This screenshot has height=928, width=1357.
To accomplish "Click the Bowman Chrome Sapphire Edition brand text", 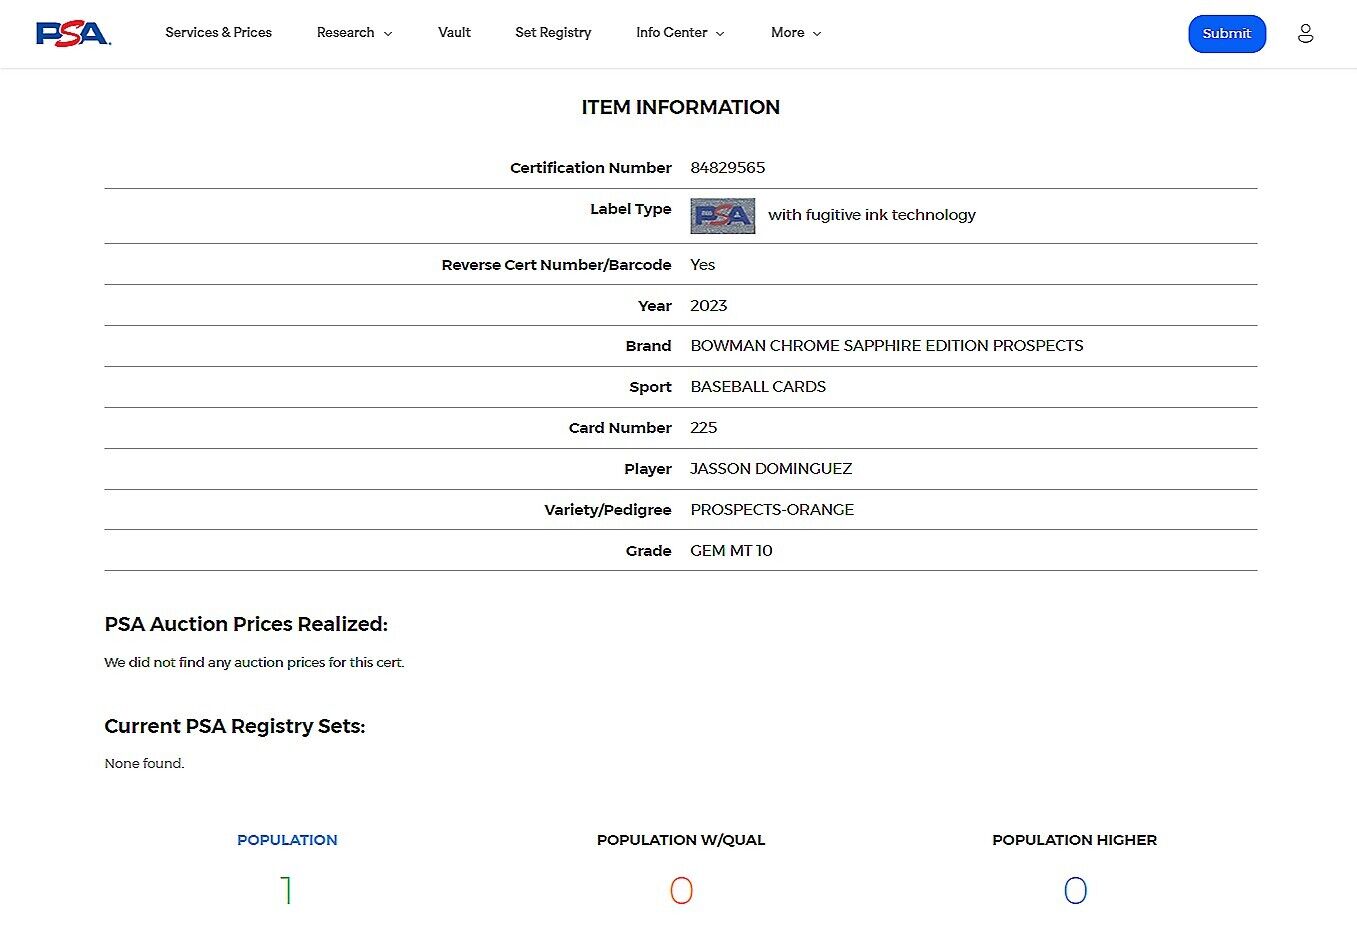I will click(886, 346).
